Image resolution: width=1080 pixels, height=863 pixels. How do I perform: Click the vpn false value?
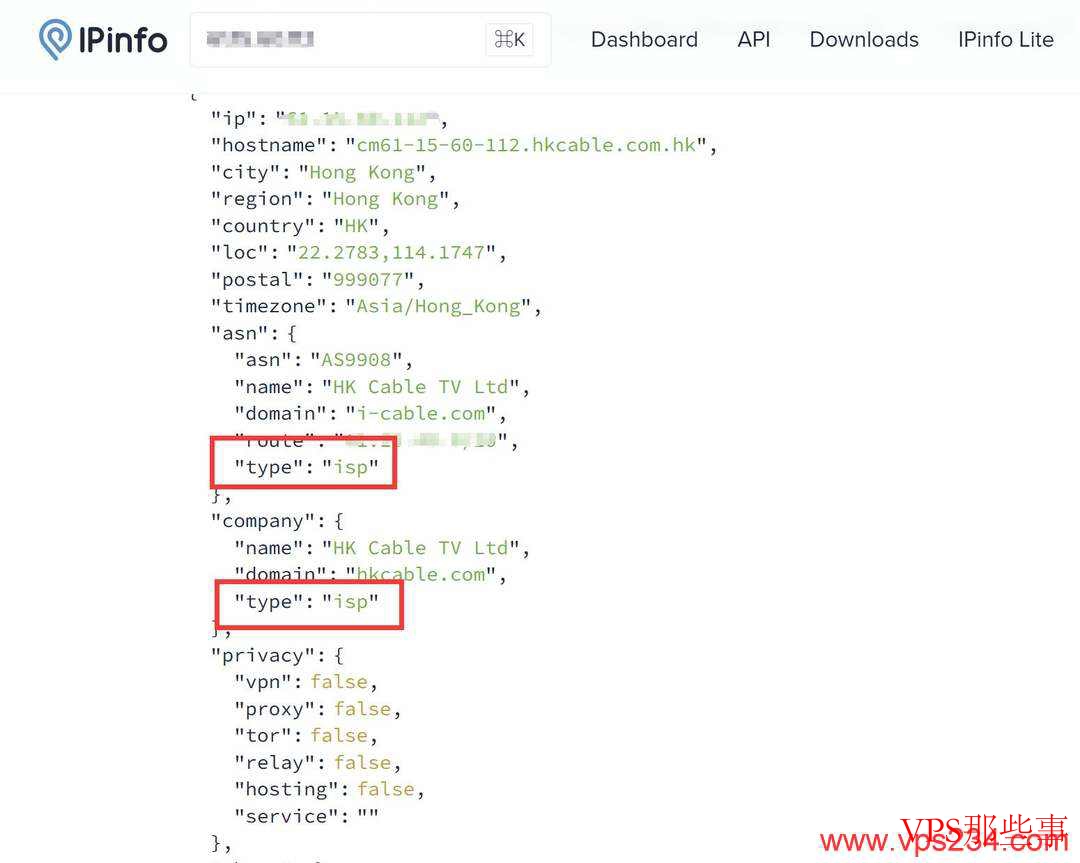tap(339, 682)
